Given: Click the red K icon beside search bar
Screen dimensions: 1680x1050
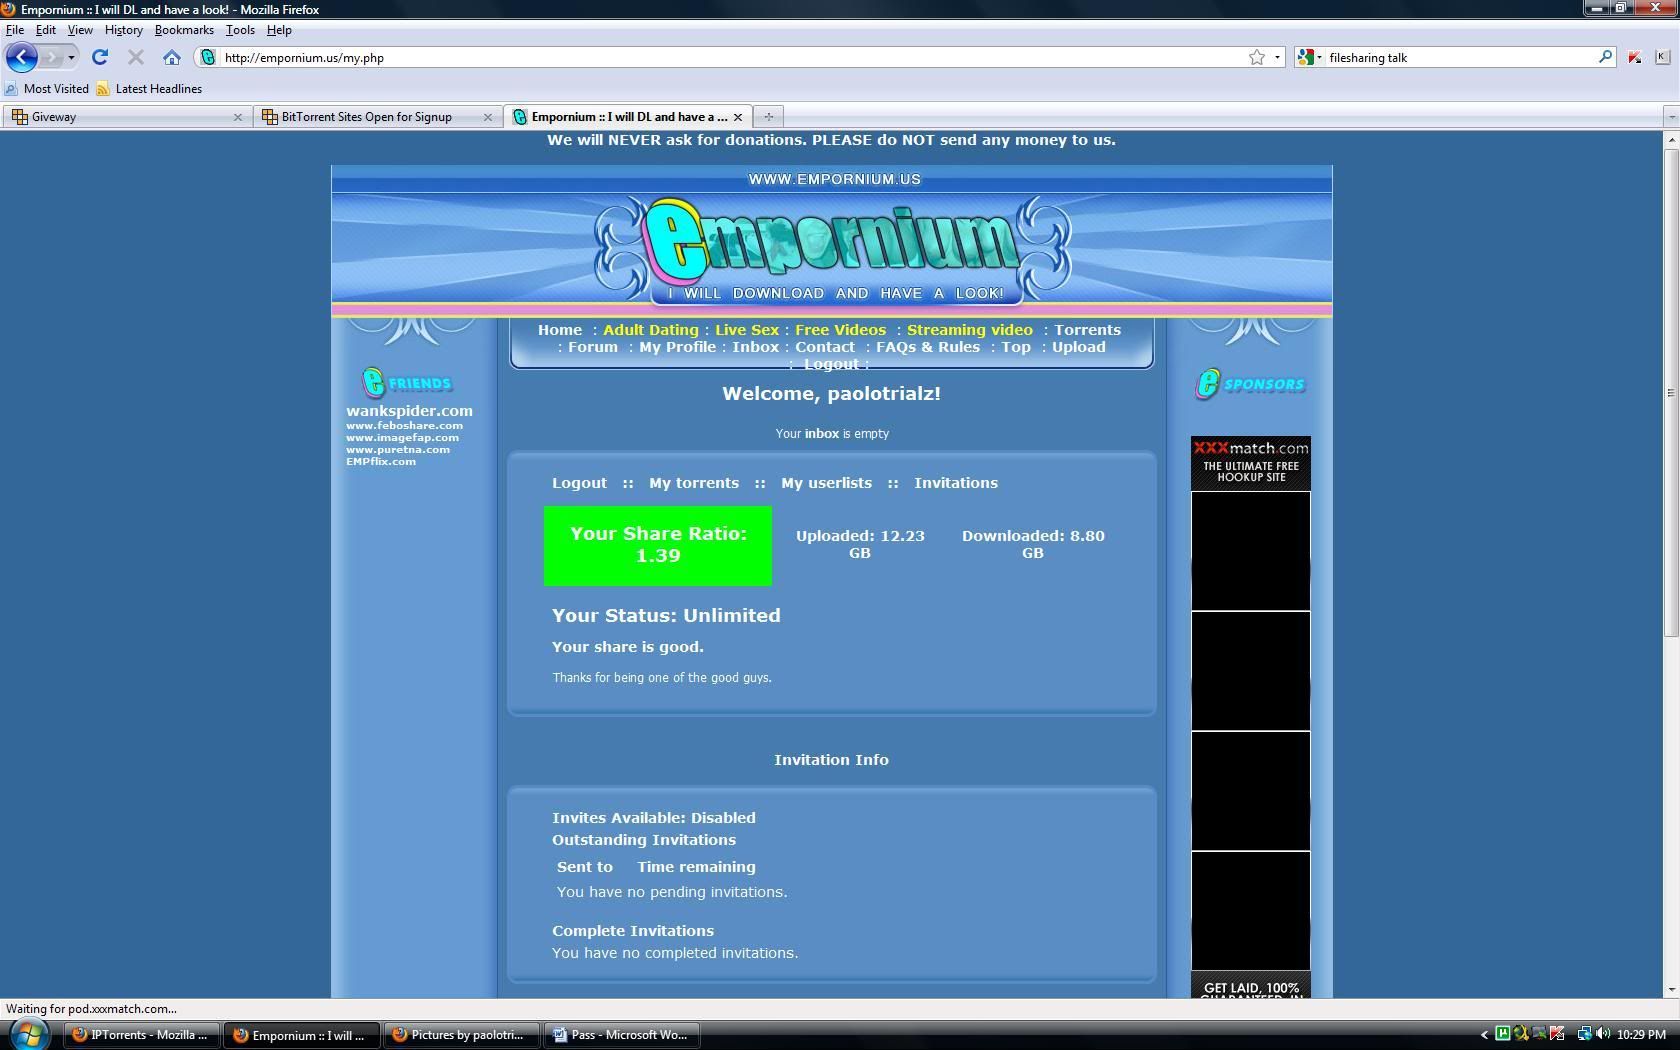Looking at the screenshot, I should [x=1634, y=57].
